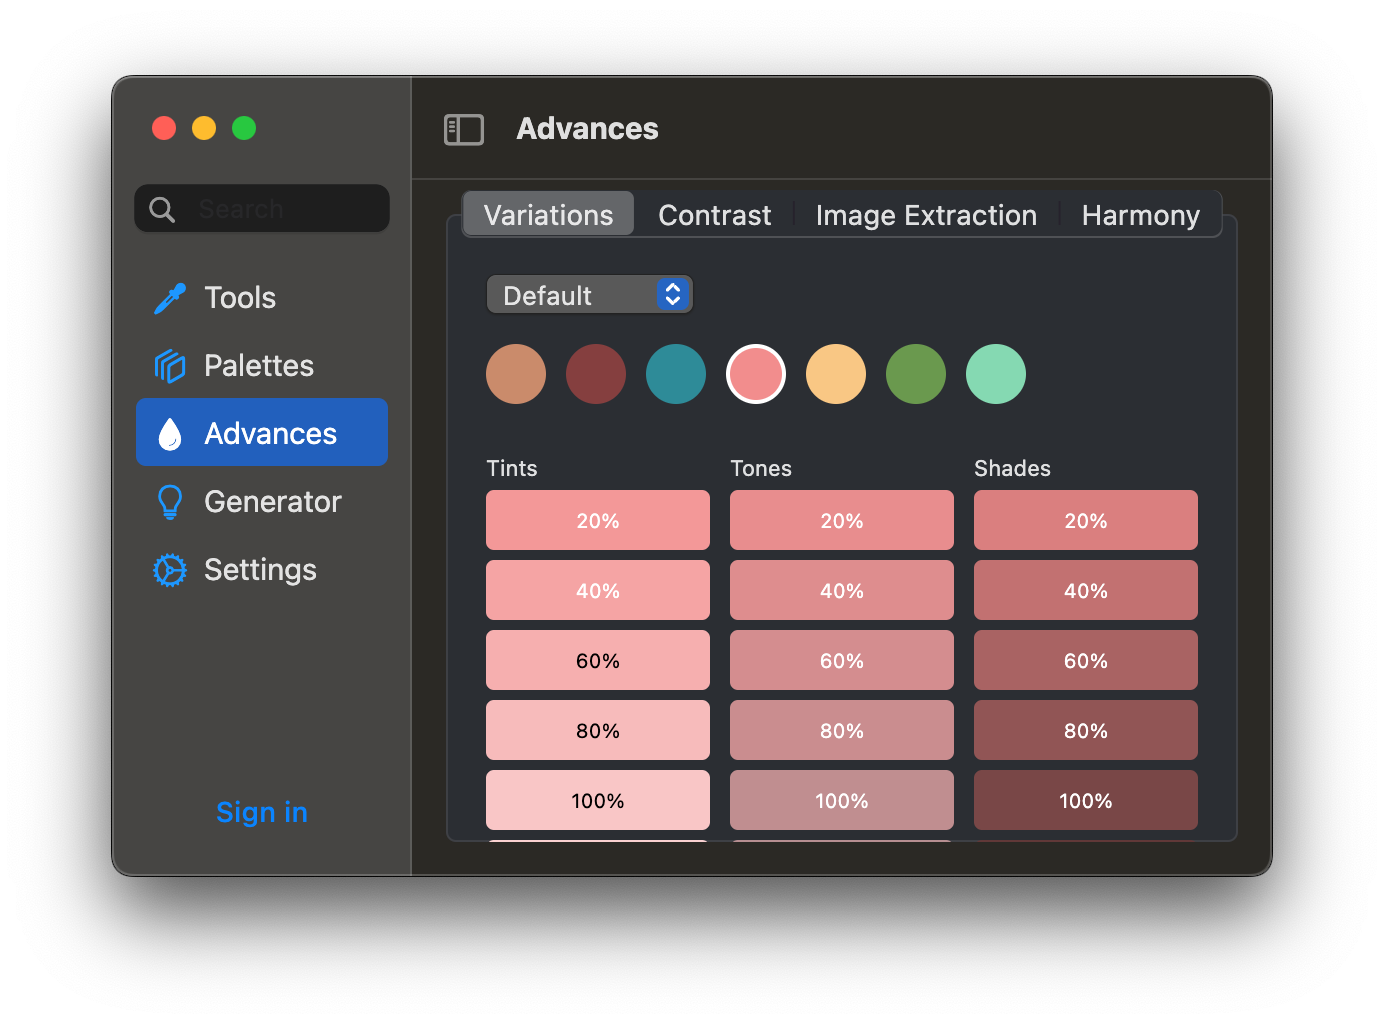Screen dimensions: 1384x1024
Task: Expand the Default dropdown menu
Action: (589, 295)
